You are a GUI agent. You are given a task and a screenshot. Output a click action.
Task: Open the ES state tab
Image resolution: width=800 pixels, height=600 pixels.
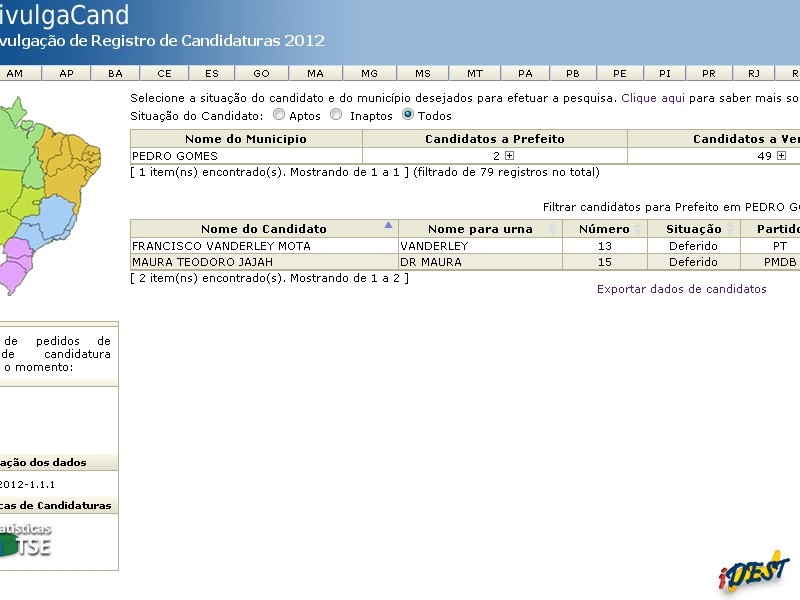click(212, 73)
